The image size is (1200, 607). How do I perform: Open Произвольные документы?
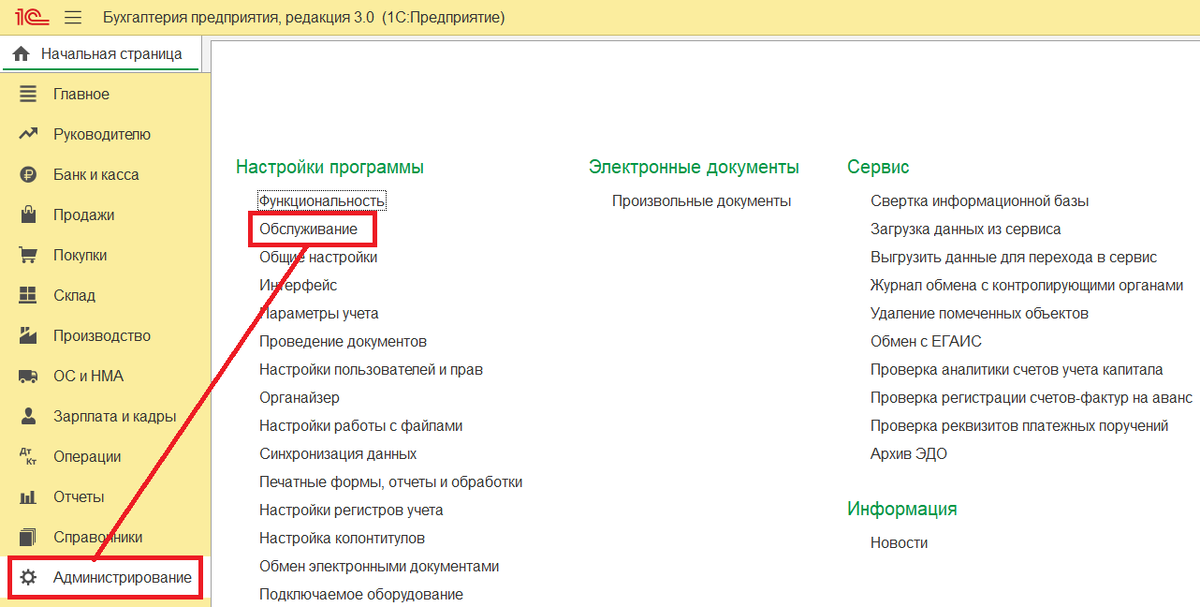(702, 201)
